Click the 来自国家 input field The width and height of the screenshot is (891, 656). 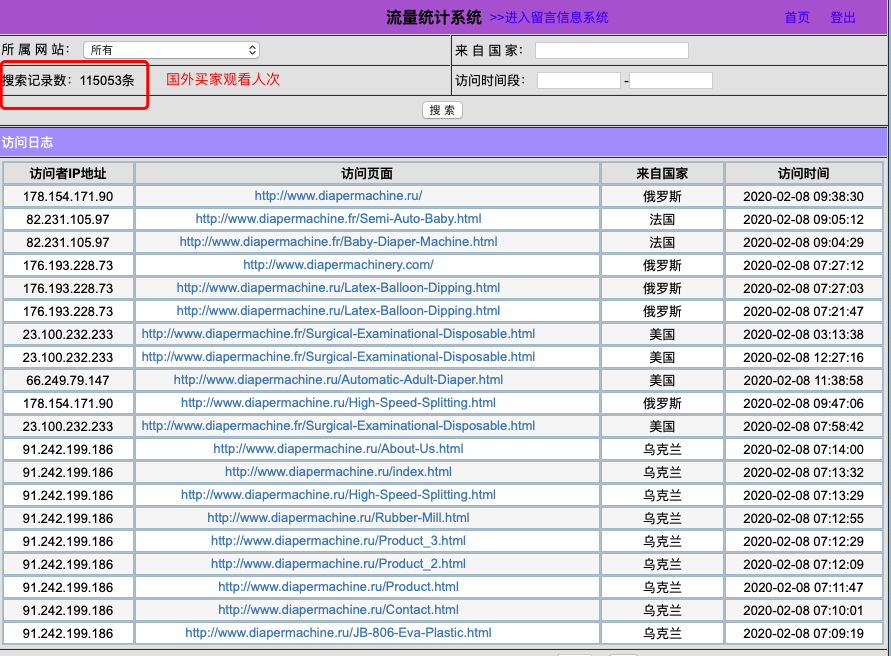click(611, 51)
